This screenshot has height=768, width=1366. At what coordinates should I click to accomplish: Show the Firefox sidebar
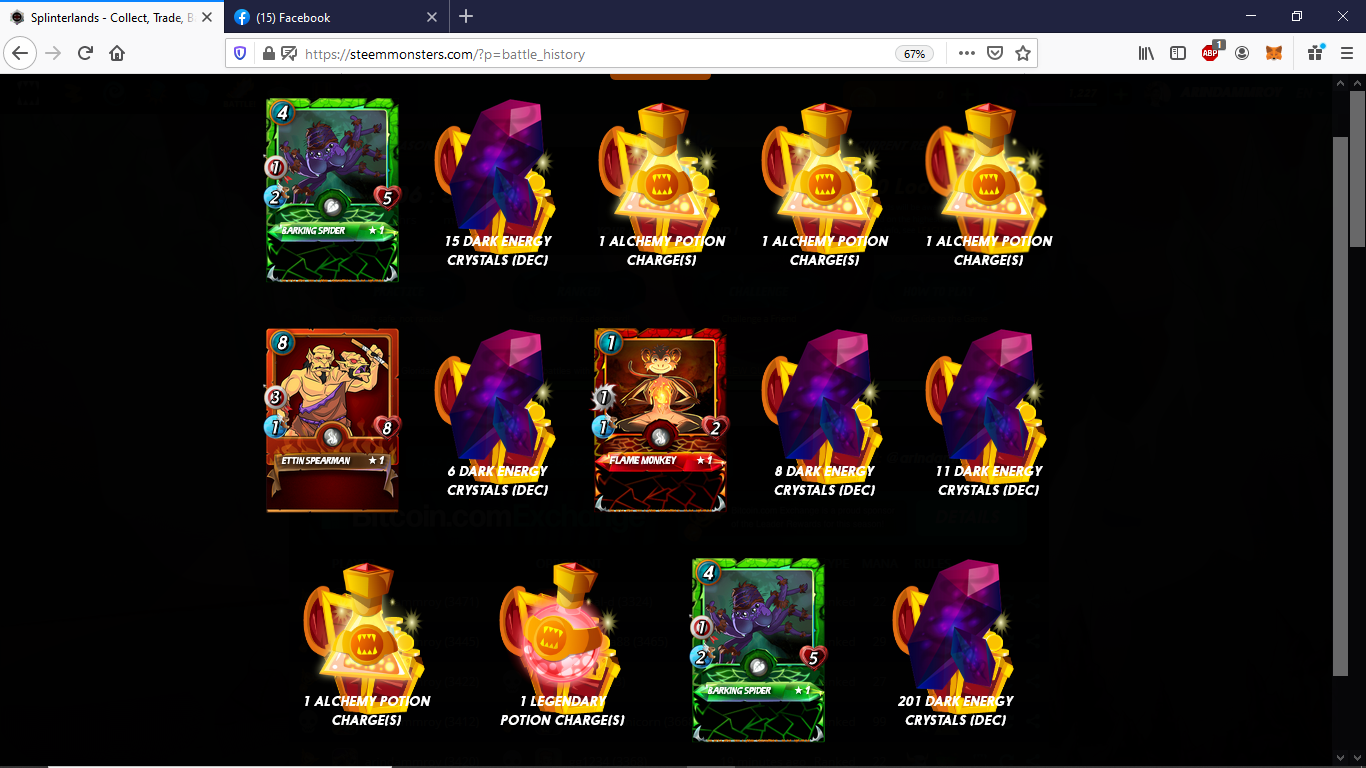[x=1178, y=53]
